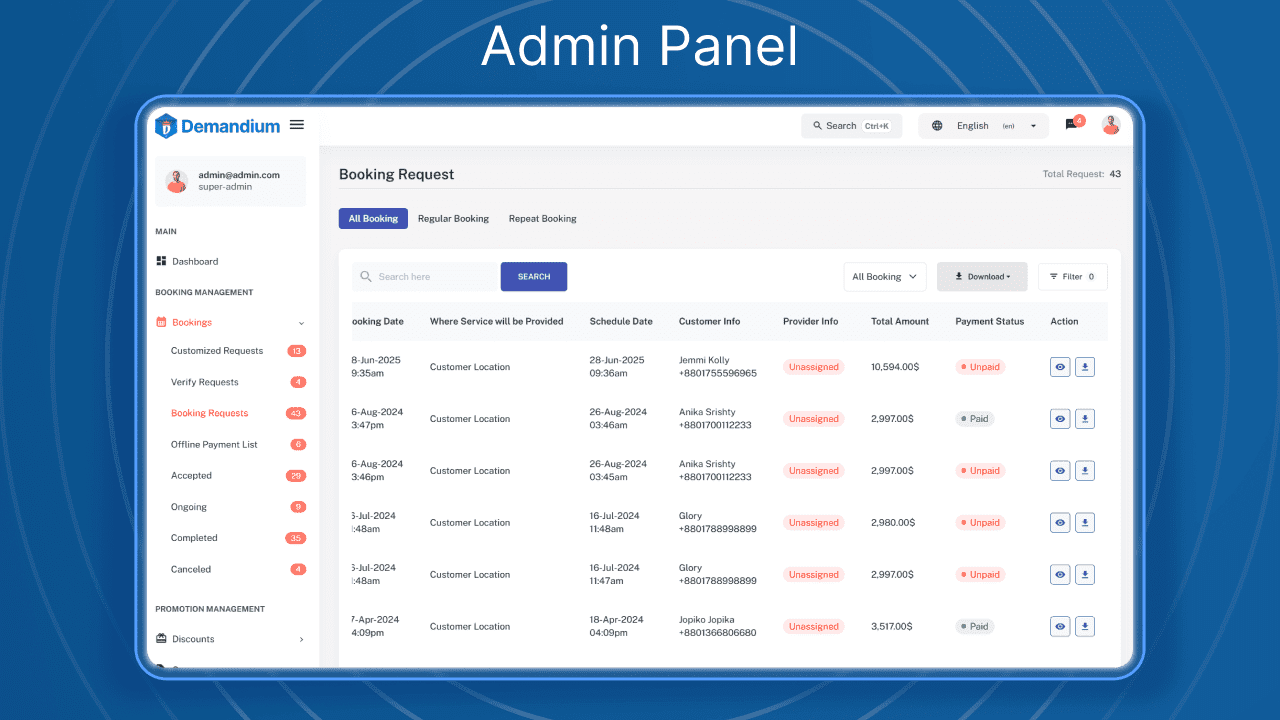This screenshot has width=1280, height=720.
Task: Open the Regular Booking tab
Action: pos(453,218)
